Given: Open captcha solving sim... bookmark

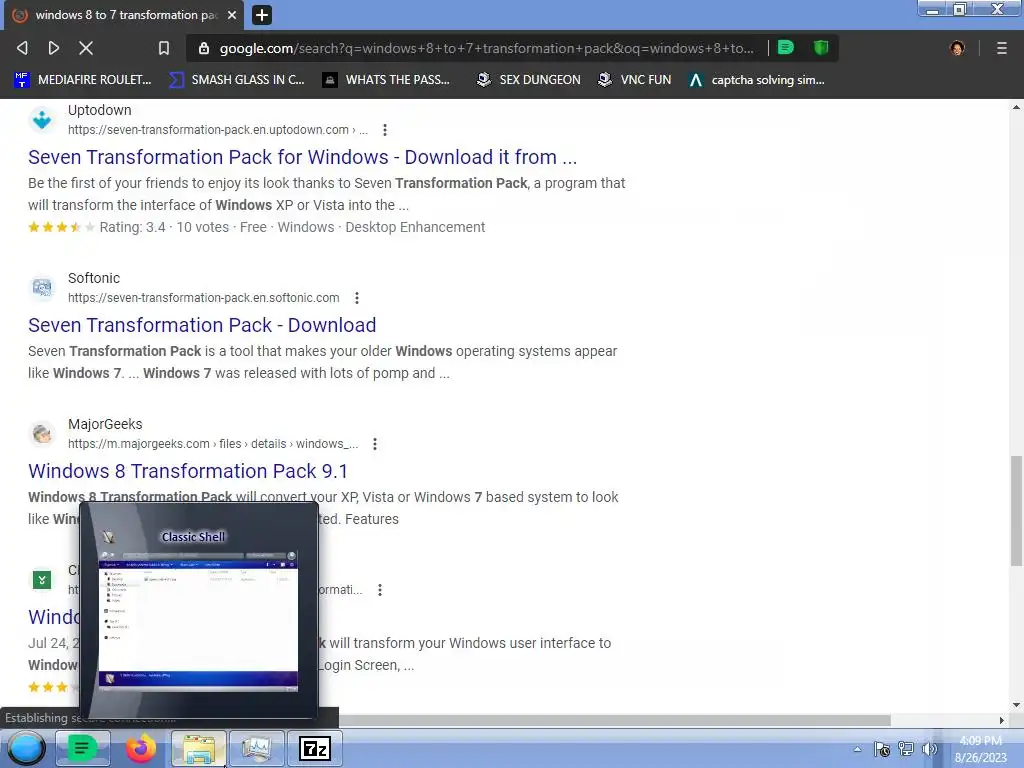Looking at the screenshot, I should tap(757, 80).
